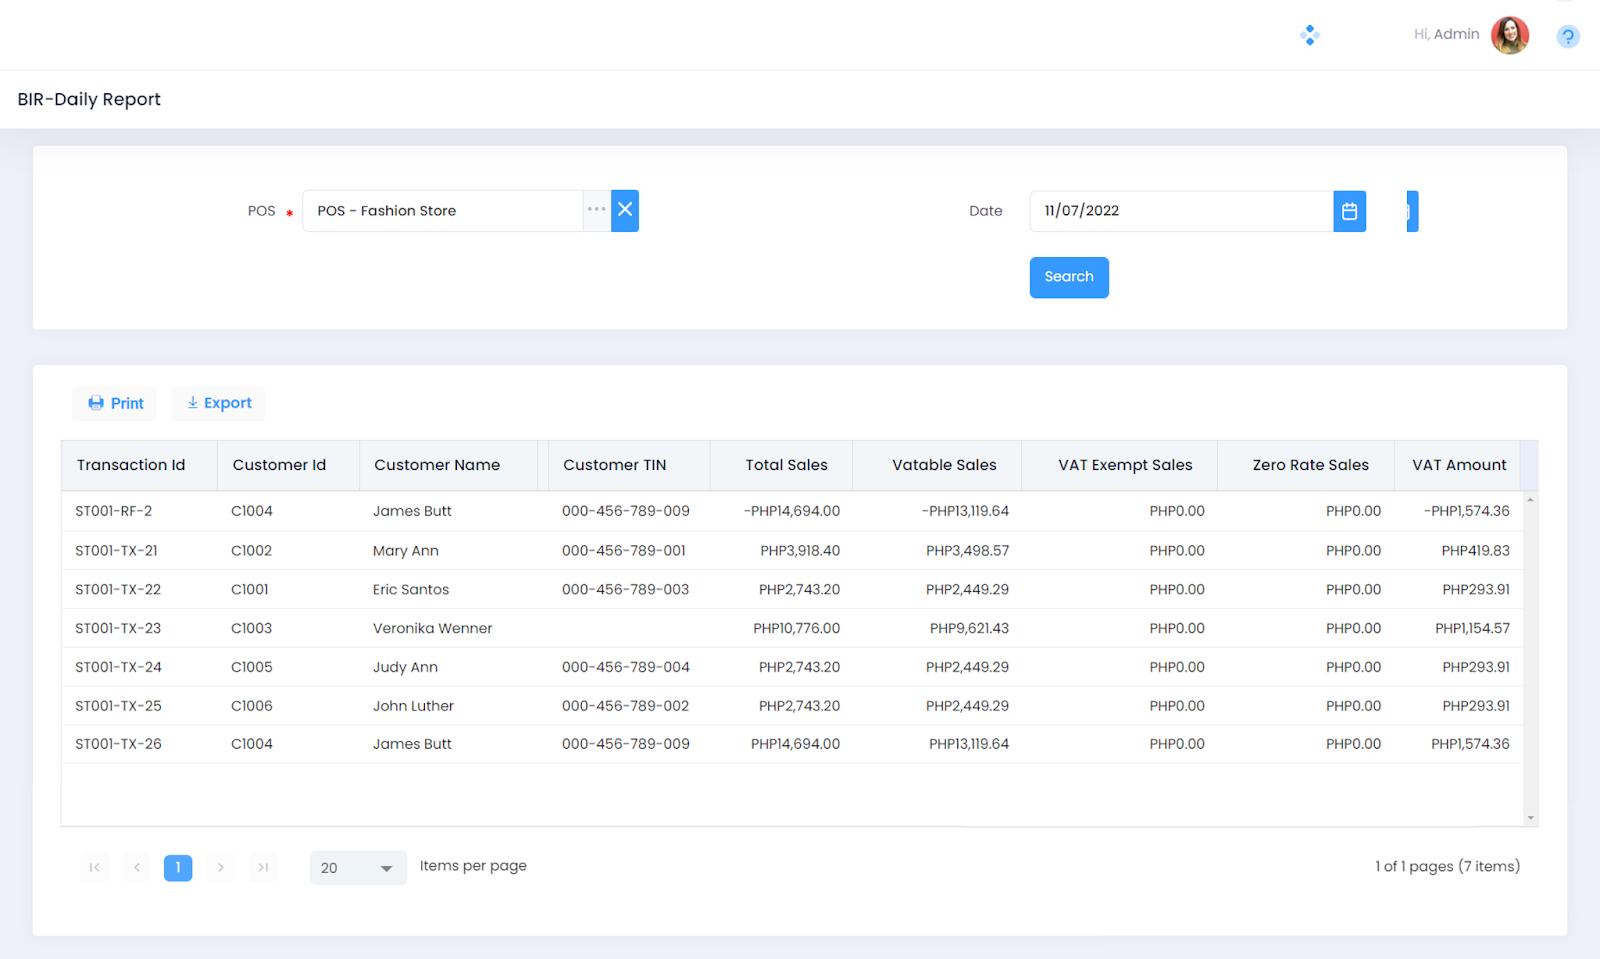Viewport: 1600px width, 959px height.
Task: Click the help question mark icon
Action: (x=1567, y=37)
